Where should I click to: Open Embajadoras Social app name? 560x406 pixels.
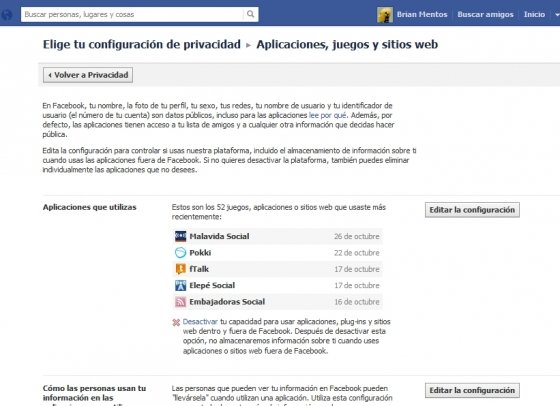click(x=227, y=302)
